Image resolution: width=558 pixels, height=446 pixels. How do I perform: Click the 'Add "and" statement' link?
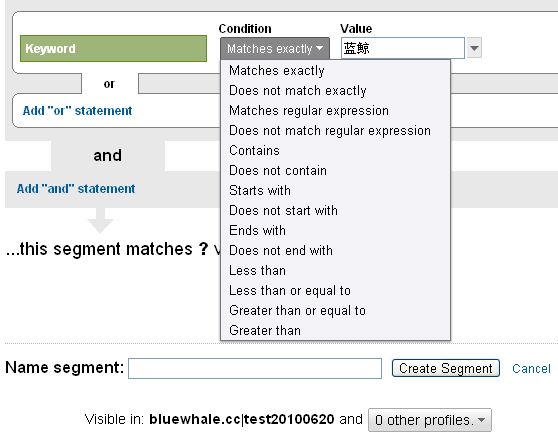tap(76, 189)
